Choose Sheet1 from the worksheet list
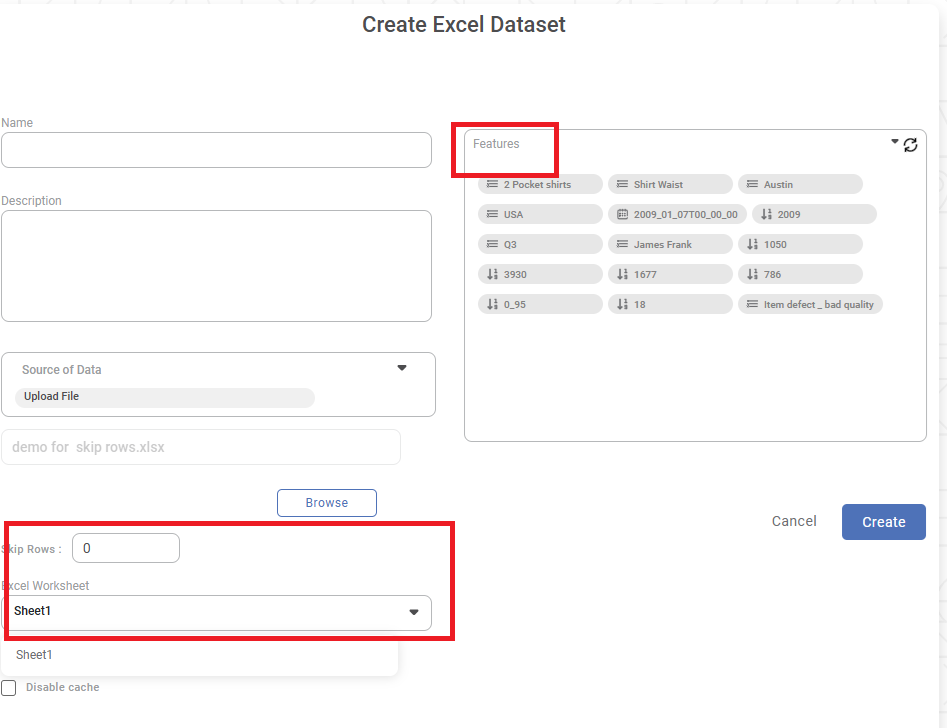The height and width of the screenshot is (728, 947). (x=34, y=655)
